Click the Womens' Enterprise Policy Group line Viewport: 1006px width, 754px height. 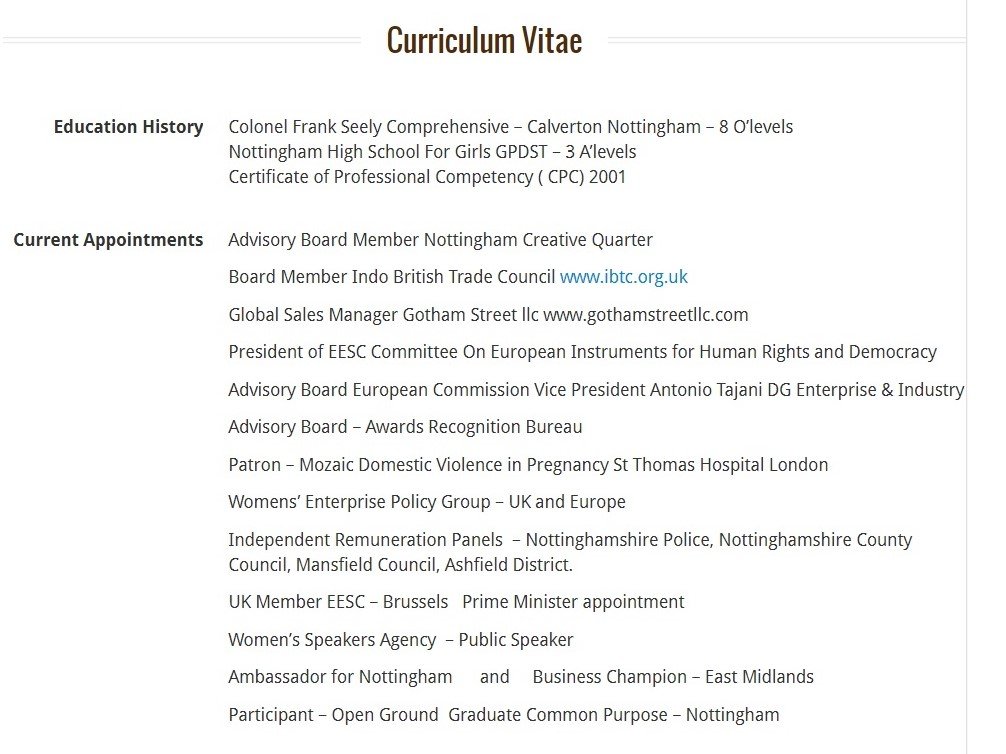pyautogui.click(x=427, y=502)
